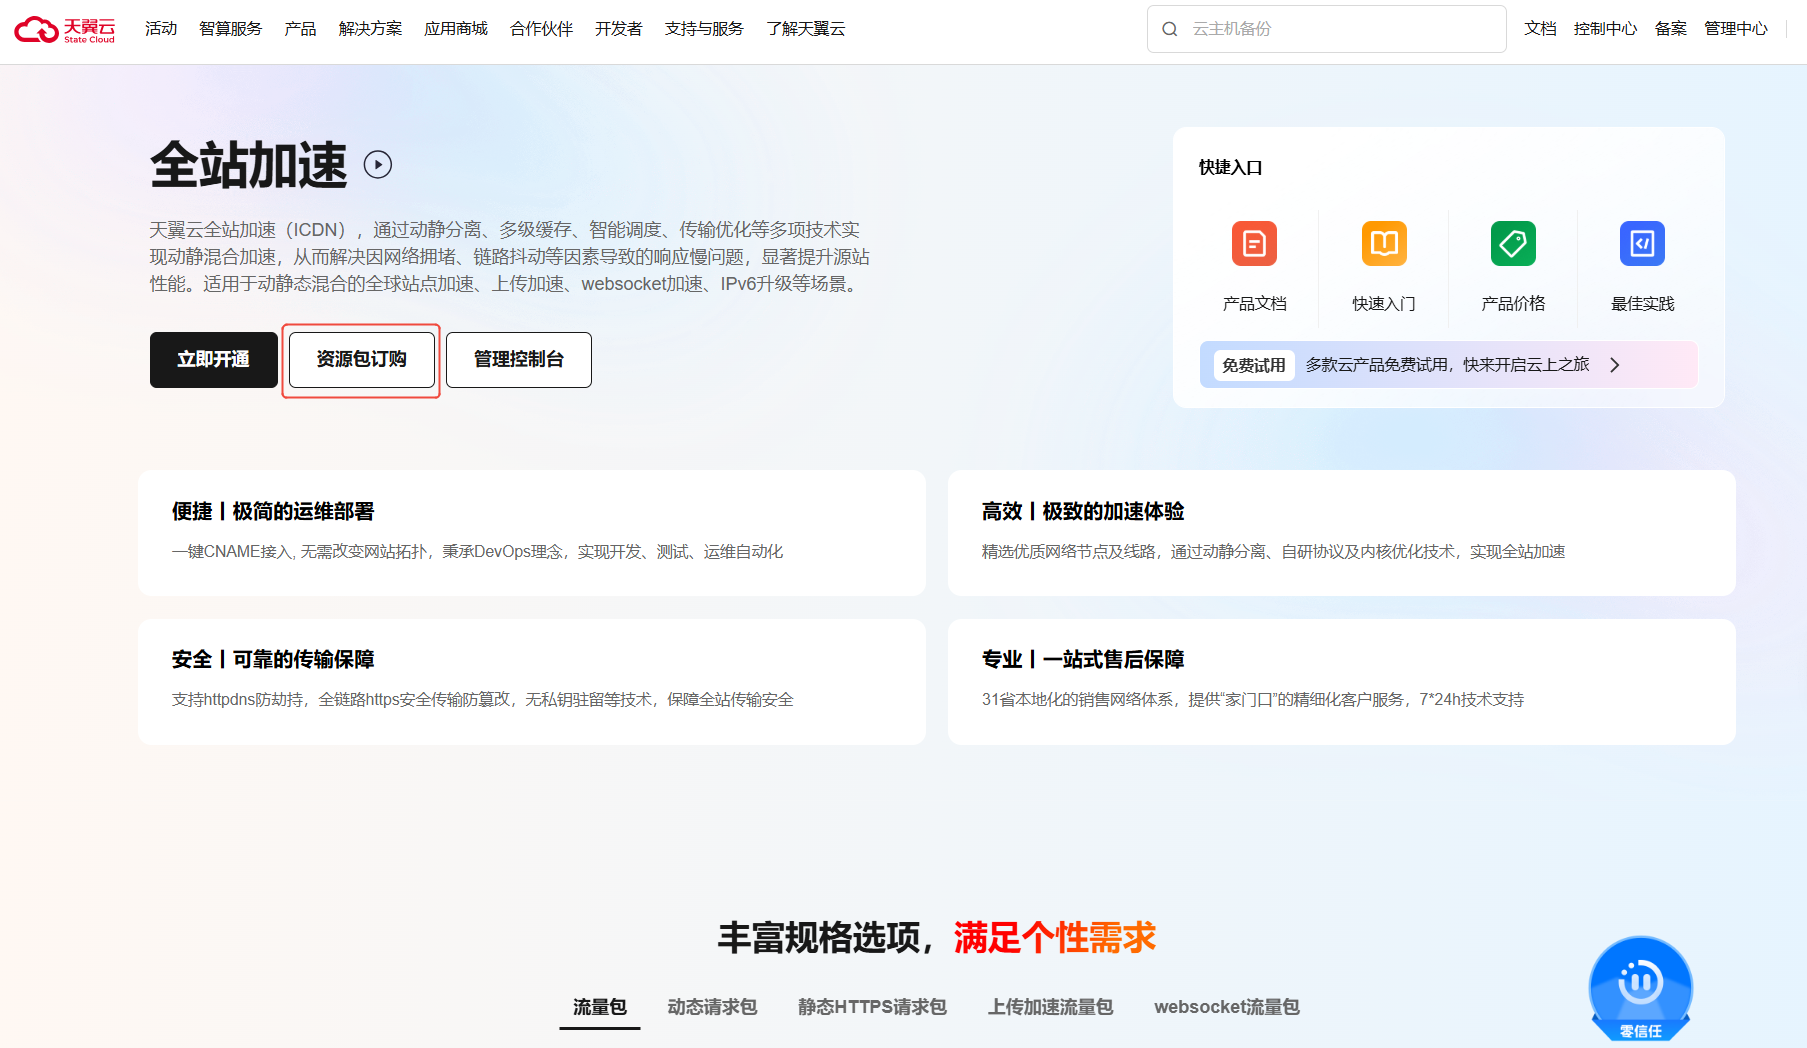Select the 流量包 tab
The height and width of the screenshot is (1048, 1807).
(x=600, y=1007)
